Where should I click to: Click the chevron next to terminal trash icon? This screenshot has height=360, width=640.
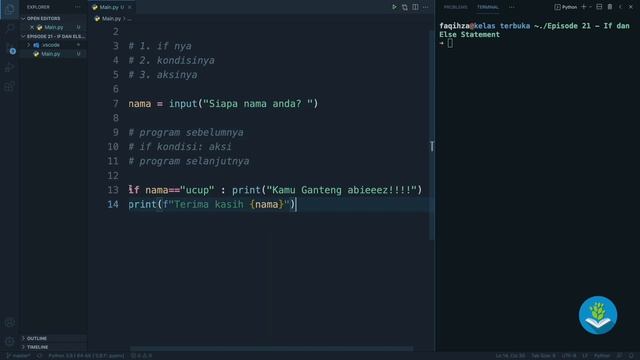point(620,7)
